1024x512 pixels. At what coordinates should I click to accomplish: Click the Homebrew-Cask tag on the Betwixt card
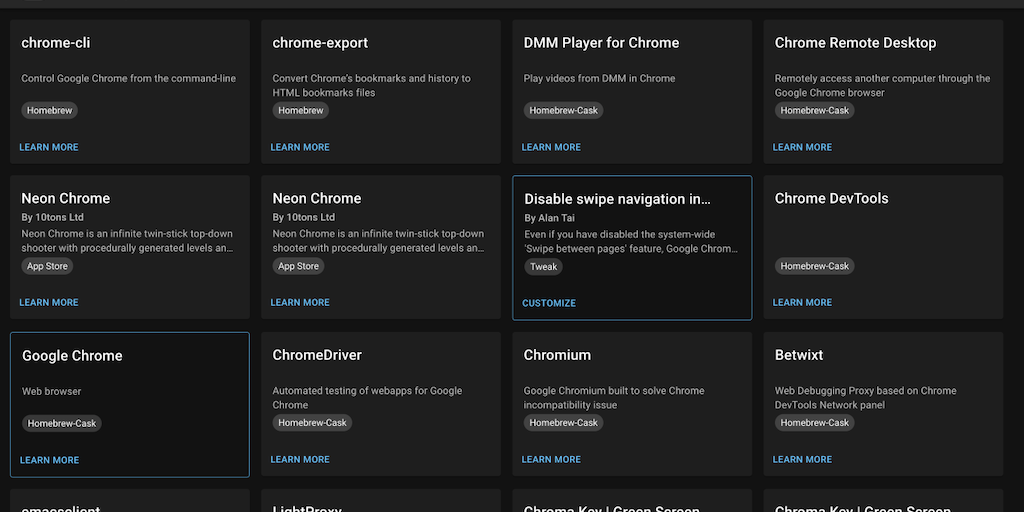814,423
